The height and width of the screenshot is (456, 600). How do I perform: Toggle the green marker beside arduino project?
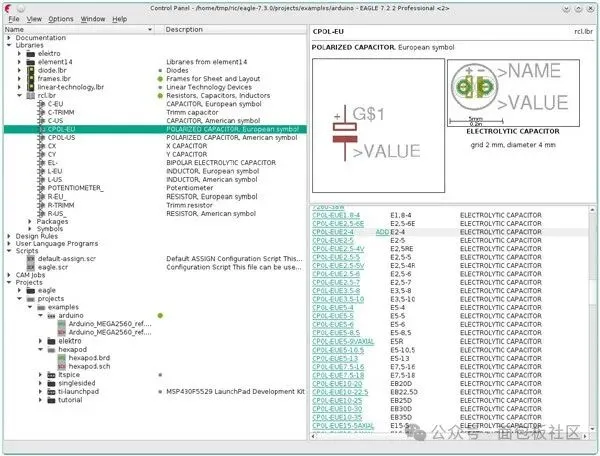pos(160,316)
